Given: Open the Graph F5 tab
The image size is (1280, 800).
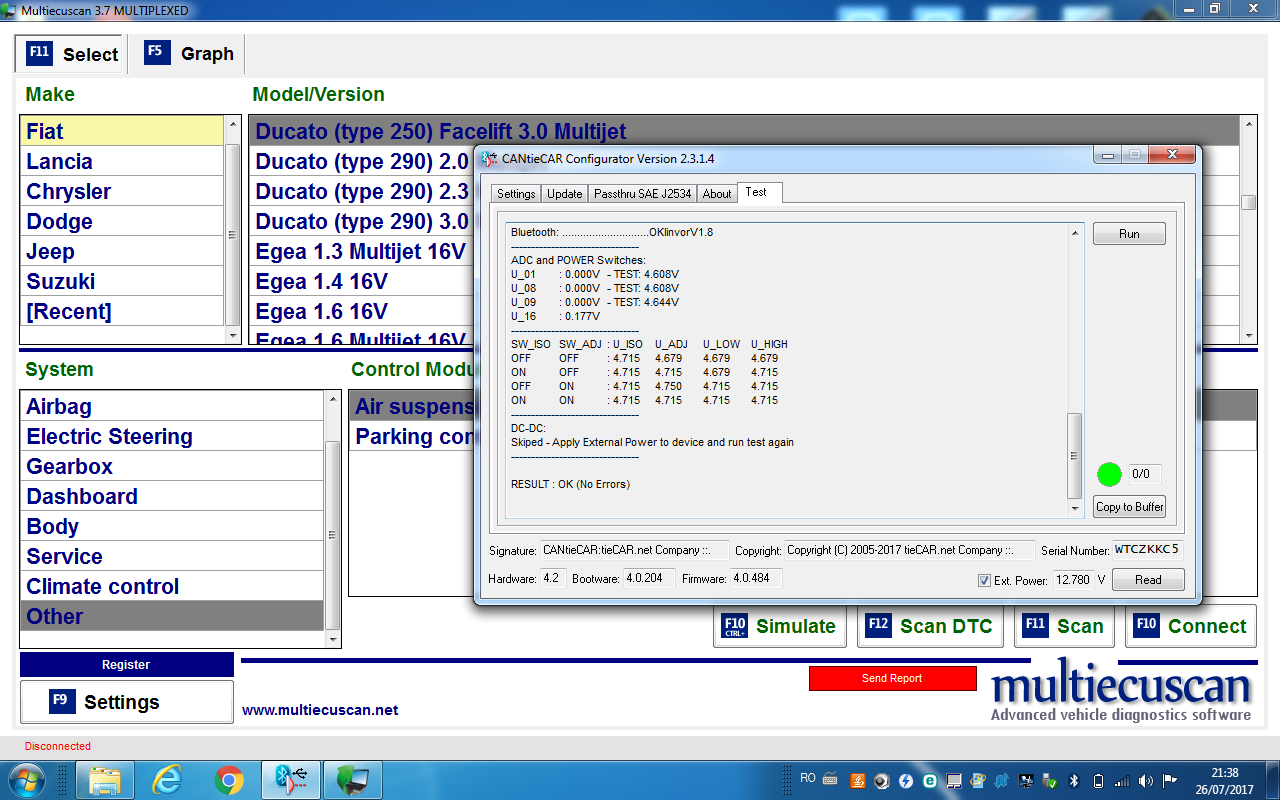Looking at the screenshot, I should (190, 54).
